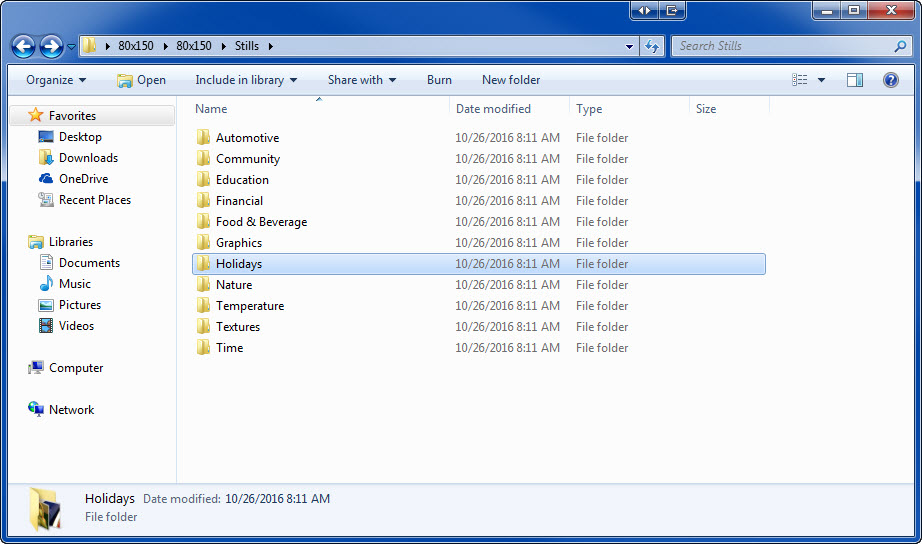Open the Include in library menu
The height and width of the screenshot is (544, 922).
coord(246,80)
